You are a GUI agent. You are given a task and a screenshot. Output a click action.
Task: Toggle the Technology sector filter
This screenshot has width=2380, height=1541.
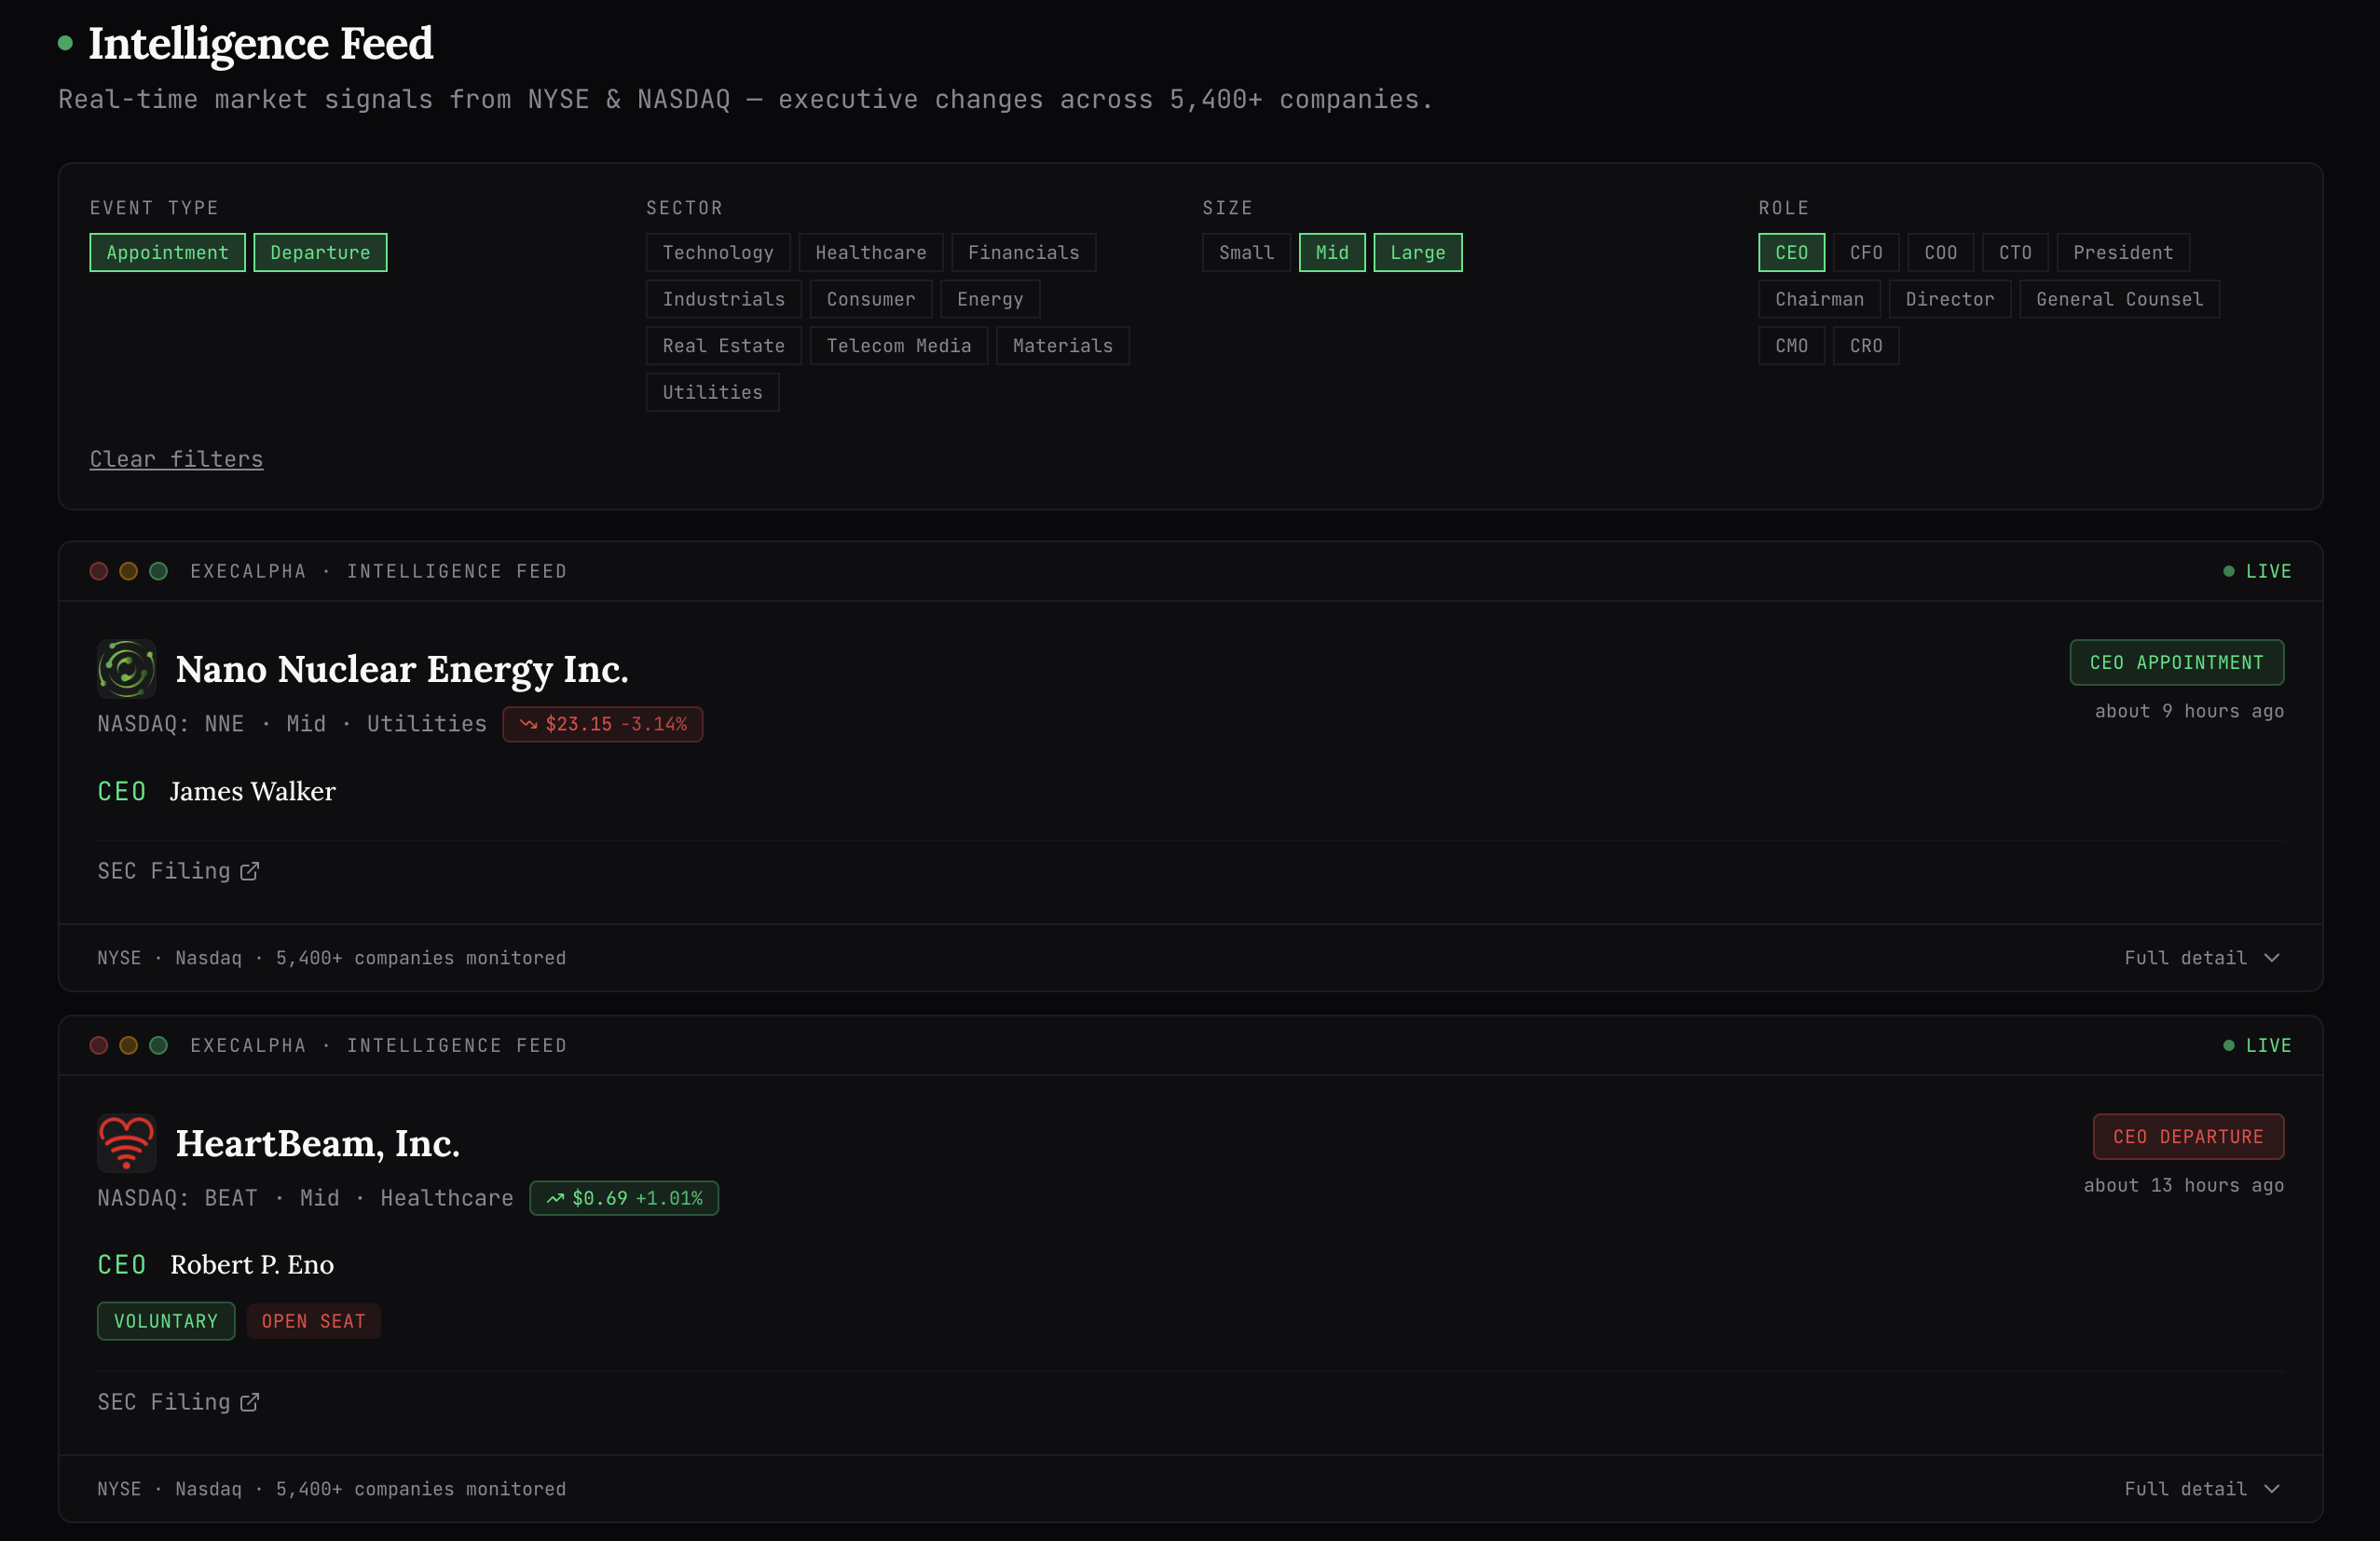click(x=718, y=252)
